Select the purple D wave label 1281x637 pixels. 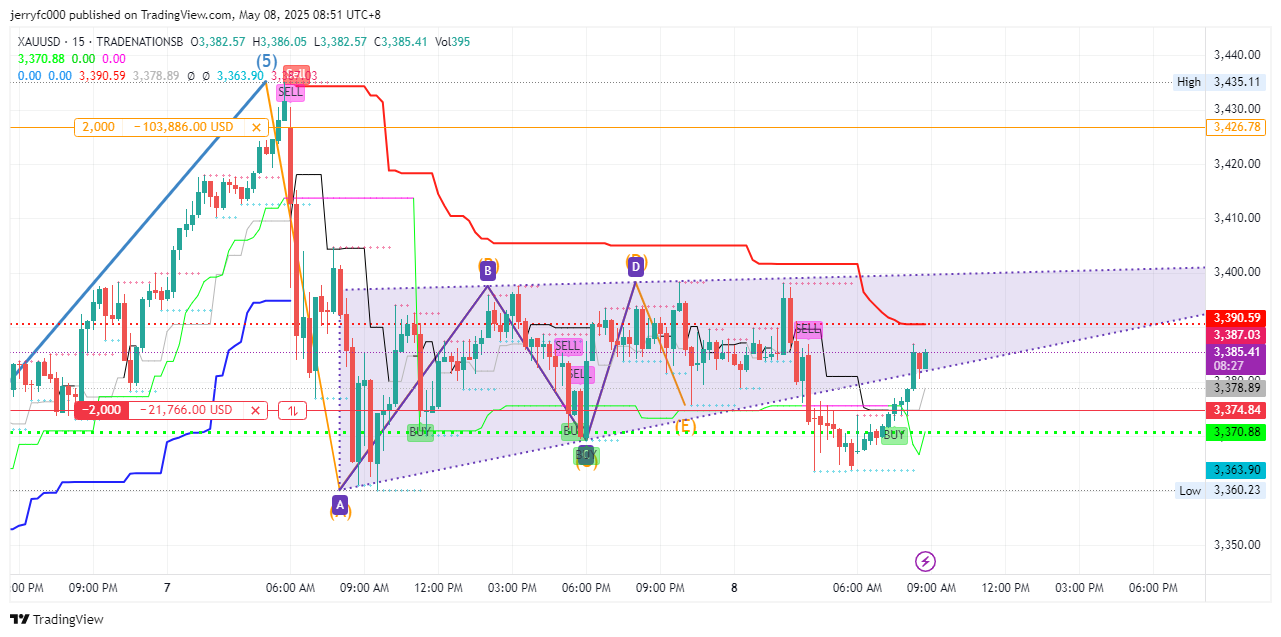tap(635, 265)
